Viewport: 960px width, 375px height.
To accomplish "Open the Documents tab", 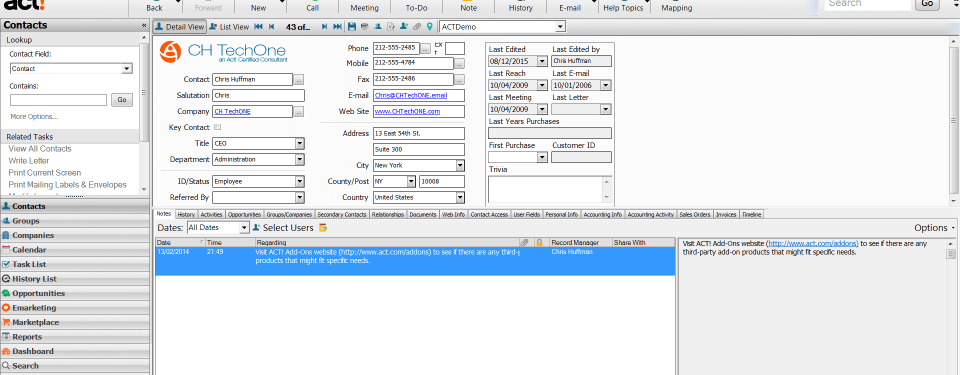I will pos(422,214).
